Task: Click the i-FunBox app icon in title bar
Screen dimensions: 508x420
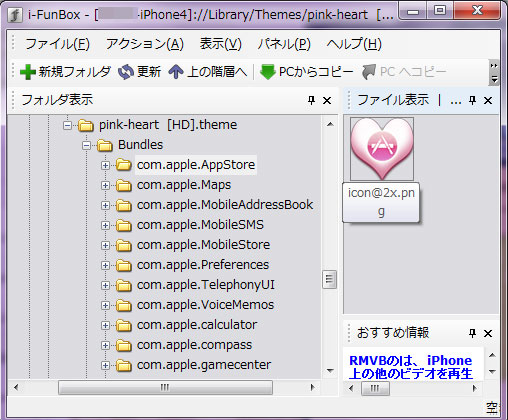Action: [x=15, y=15]
